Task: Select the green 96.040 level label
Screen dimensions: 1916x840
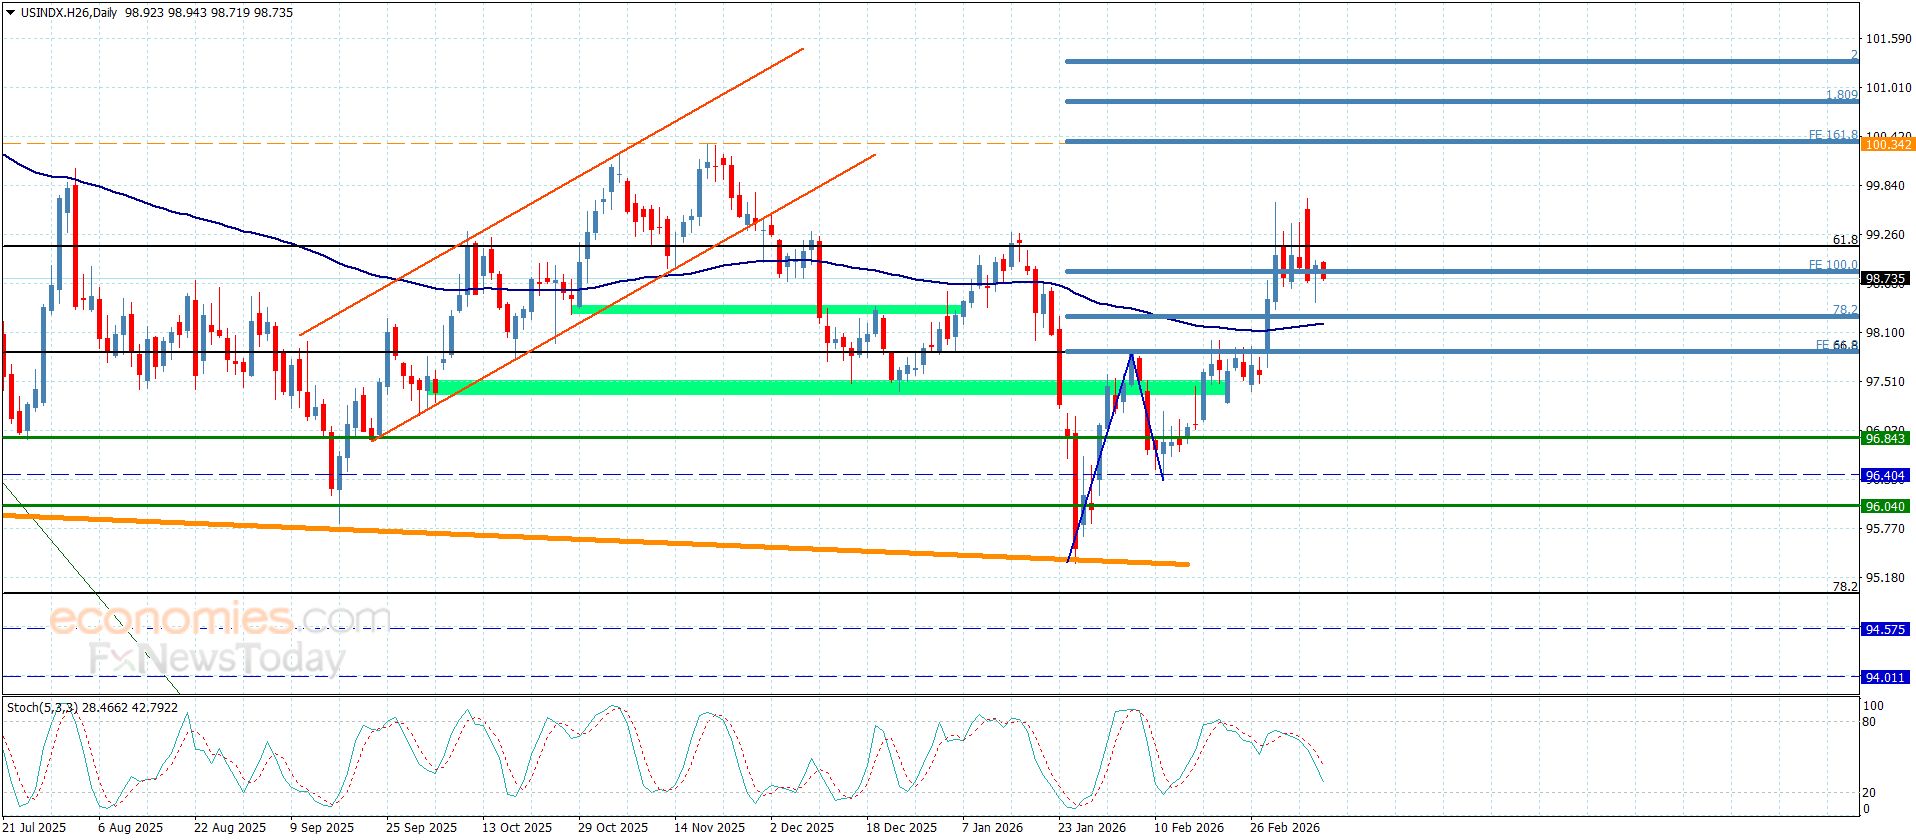Action: 1886,507
